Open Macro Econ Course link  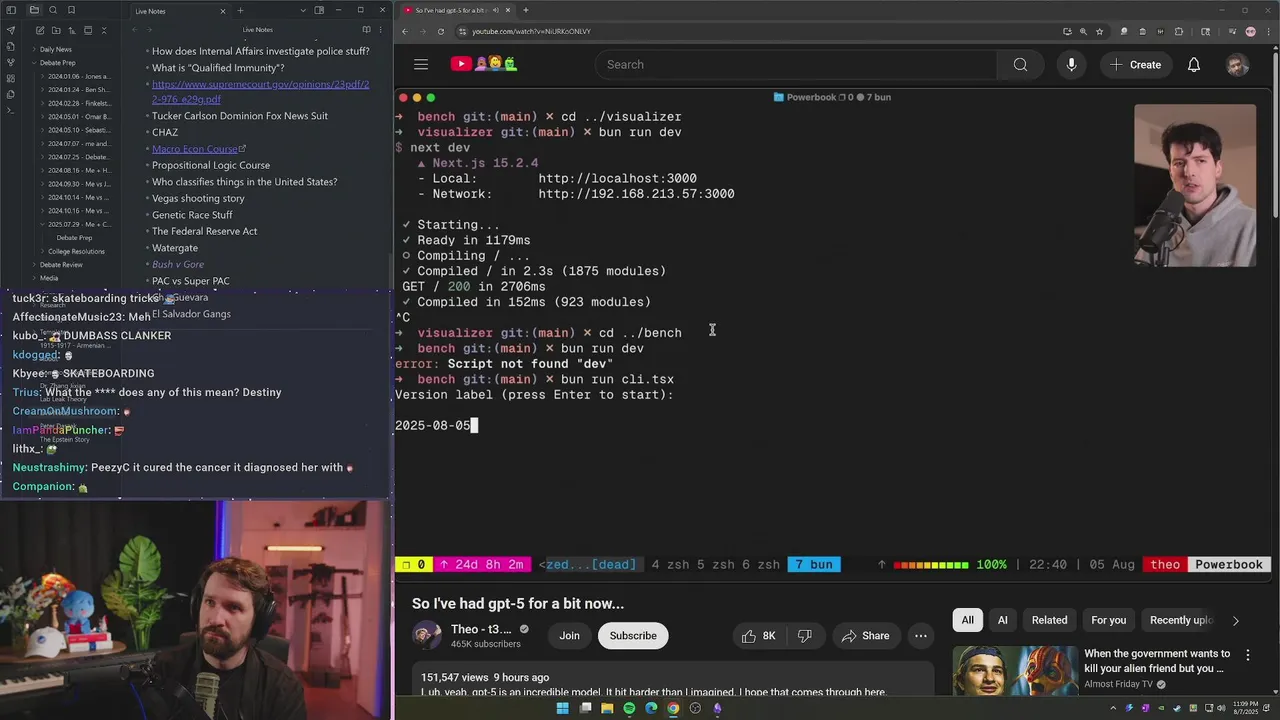194,149
